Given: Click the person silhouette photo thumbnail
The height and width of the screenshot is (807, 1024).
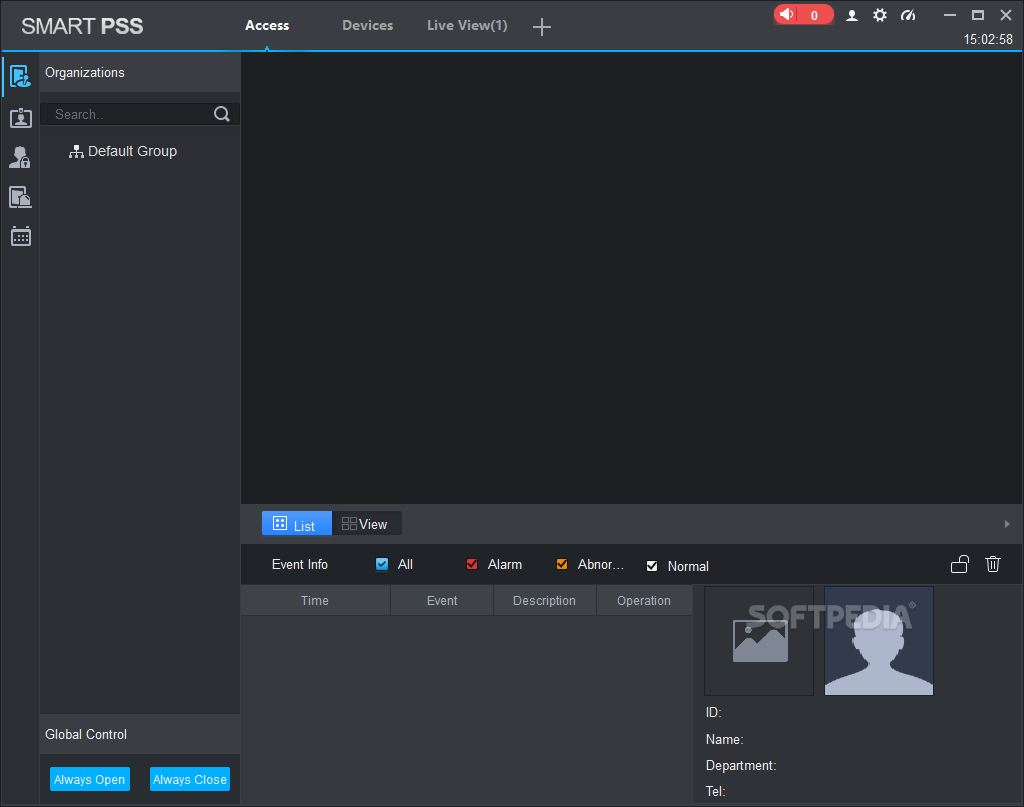Looking at the screenshot, I should [x=878, y=641].
